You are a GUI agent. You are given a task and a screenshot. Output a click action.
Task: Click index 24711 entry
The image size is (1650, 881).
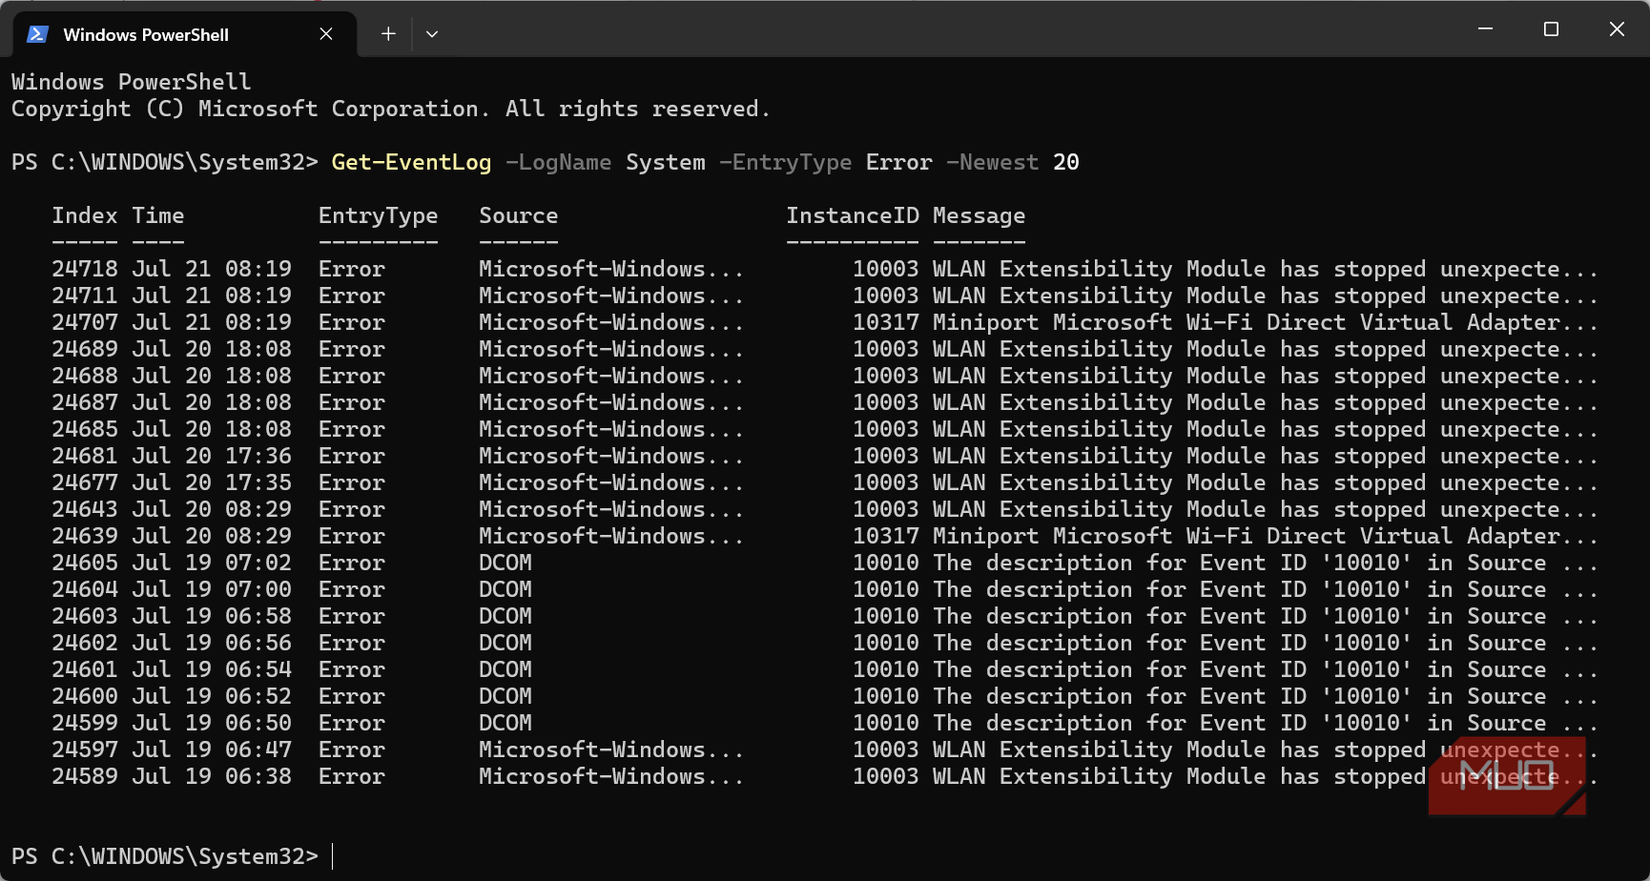825,296
